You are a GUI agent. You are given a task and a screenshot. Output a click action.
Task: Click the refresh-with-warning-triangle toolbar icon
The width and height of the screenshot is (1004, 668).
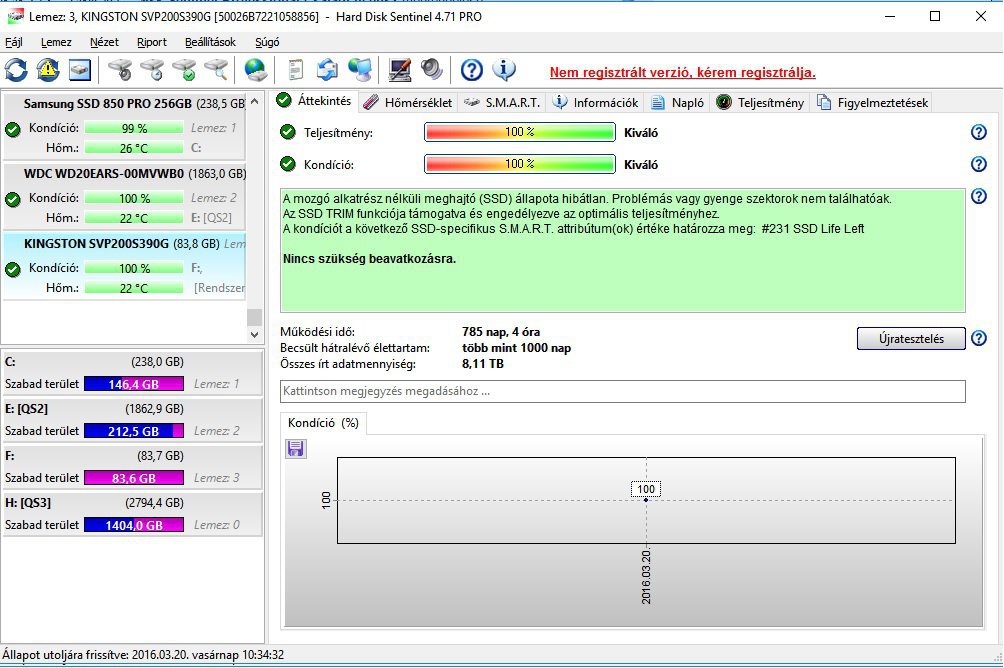pyautogui.click(x=48, y=70)
